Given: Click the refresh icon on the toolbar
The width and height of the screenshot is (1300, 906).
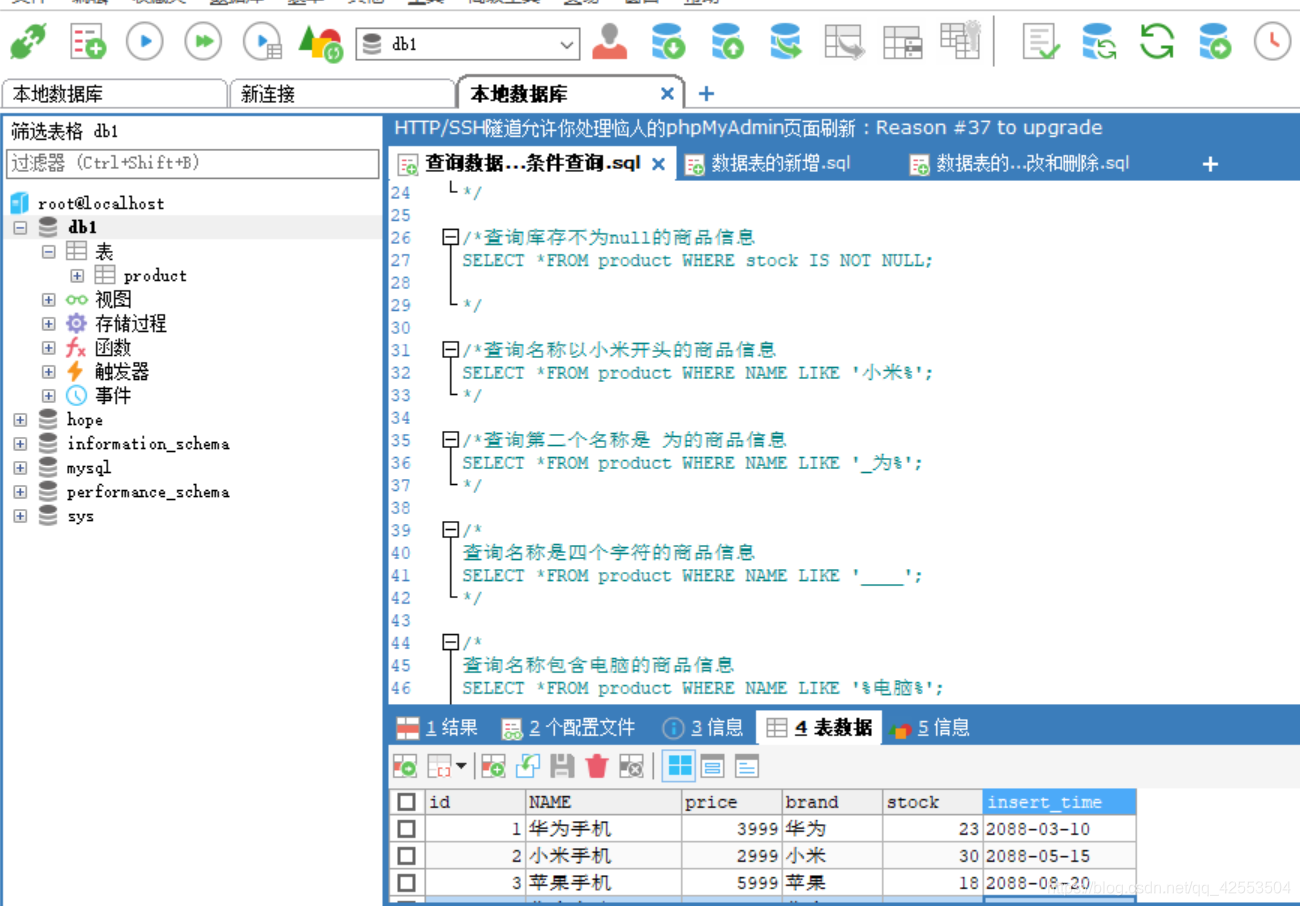Looking at the screenshot, I should click(1156, 43).
